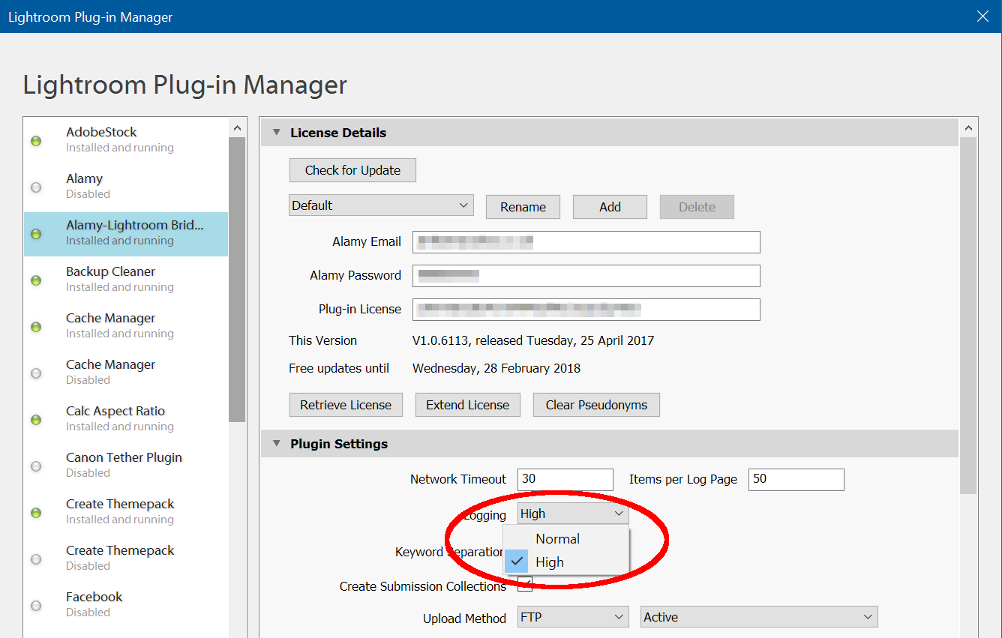Select the Backup Cleaner plug-in
Screen dimensions: 1002x638
click(126, 279)
